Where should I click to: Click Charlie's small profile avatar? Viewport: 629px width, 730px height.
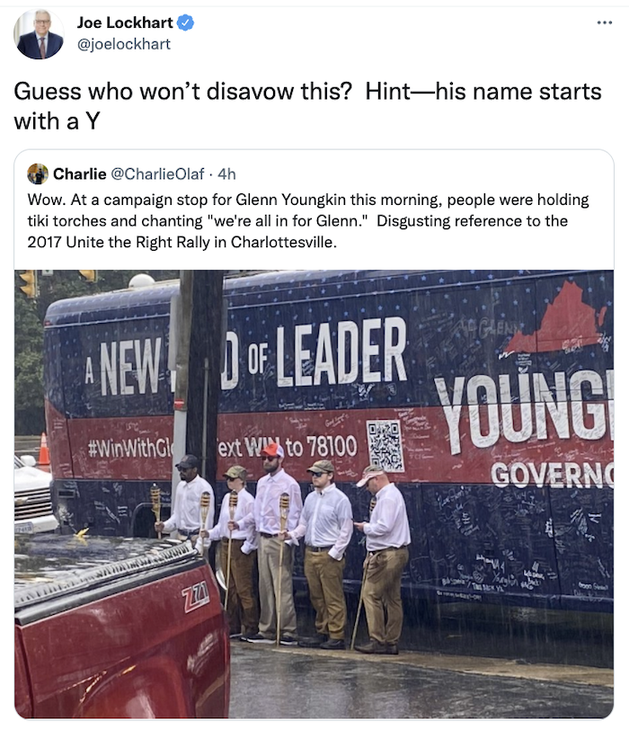click(x=38, y=174)
